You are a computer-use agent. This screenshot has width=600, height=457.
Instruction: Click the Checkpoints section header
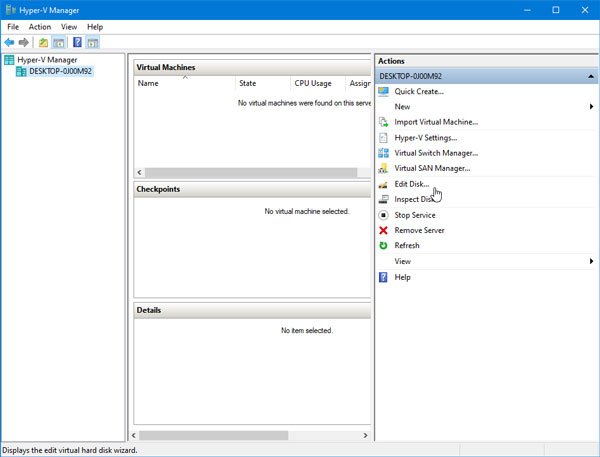point(252,189)
